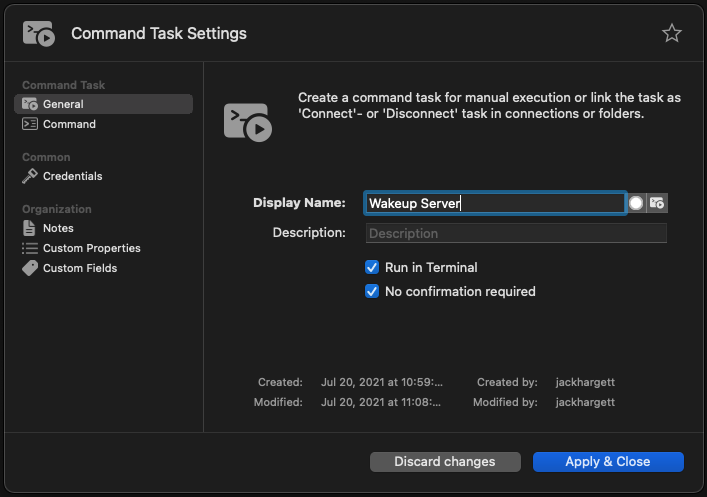Click the Apply & Close button

[x=608, y=461]
